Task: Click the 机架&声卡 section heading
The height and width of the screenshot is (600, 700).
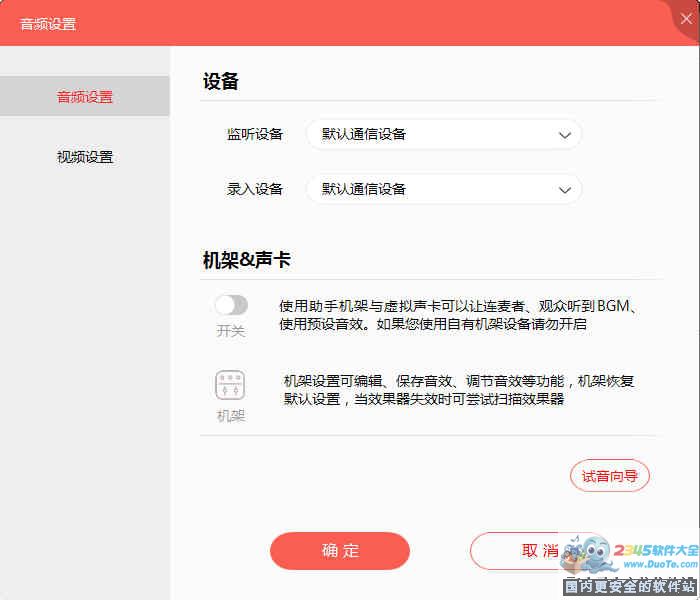Action: [247, 260]
